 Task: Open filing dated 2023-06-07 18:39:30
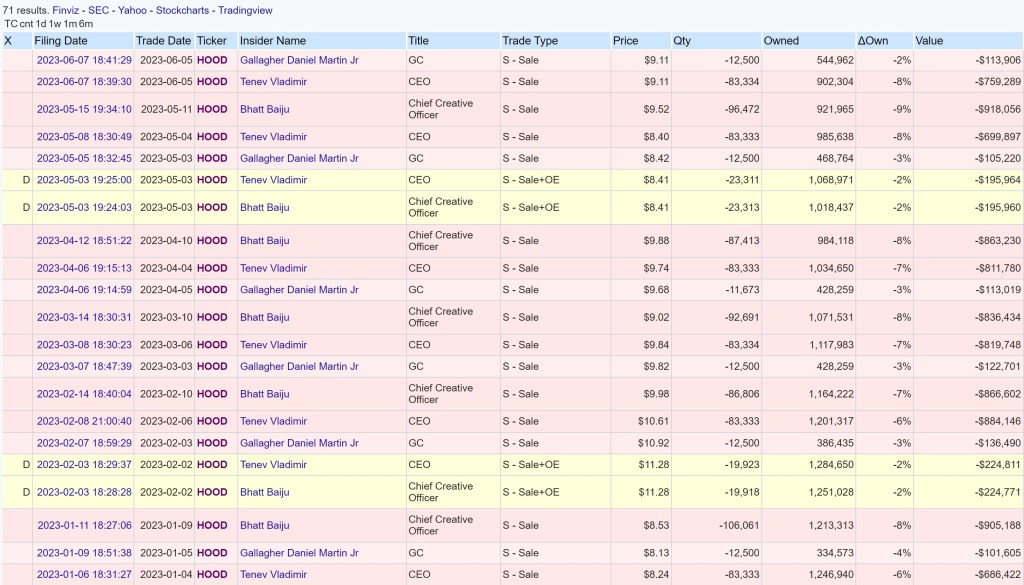[x=84, y=82]
